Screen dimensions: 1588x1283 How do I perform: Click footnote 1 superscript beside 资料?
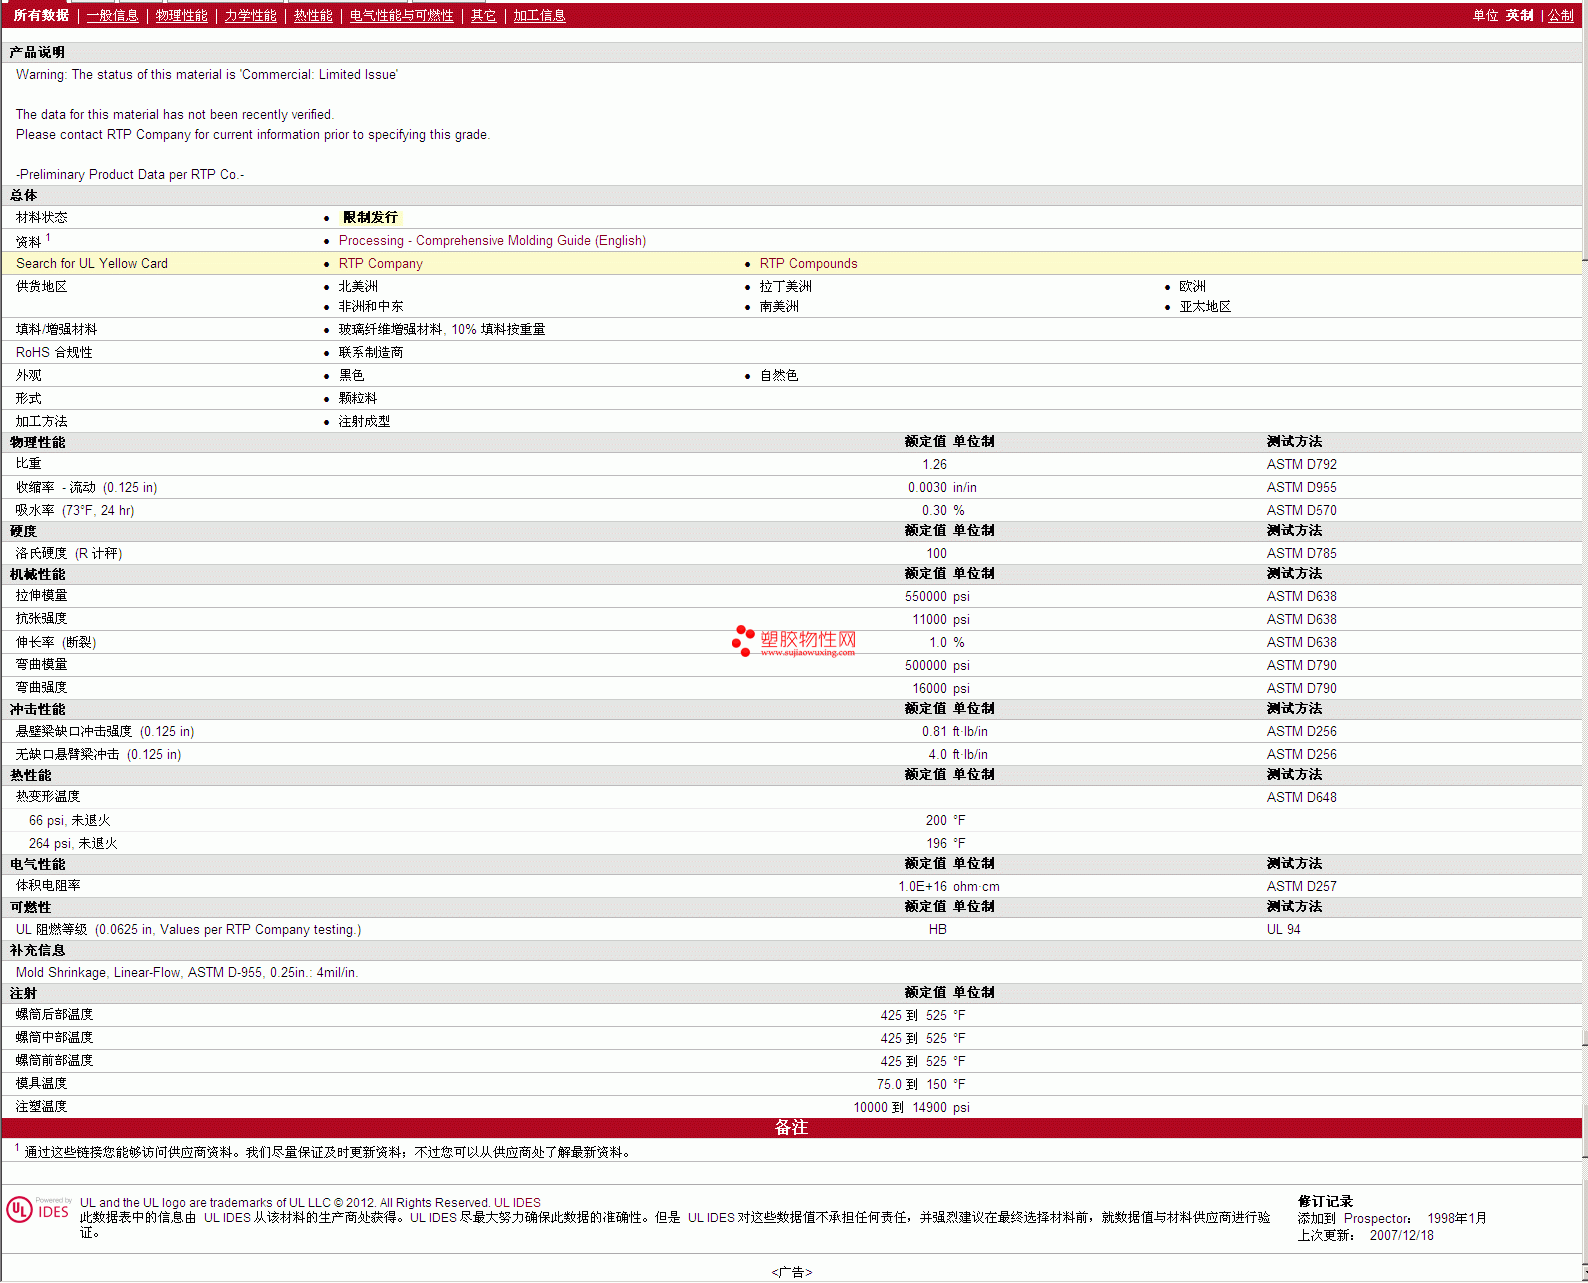pyautogui.click(x=48, y=237)
